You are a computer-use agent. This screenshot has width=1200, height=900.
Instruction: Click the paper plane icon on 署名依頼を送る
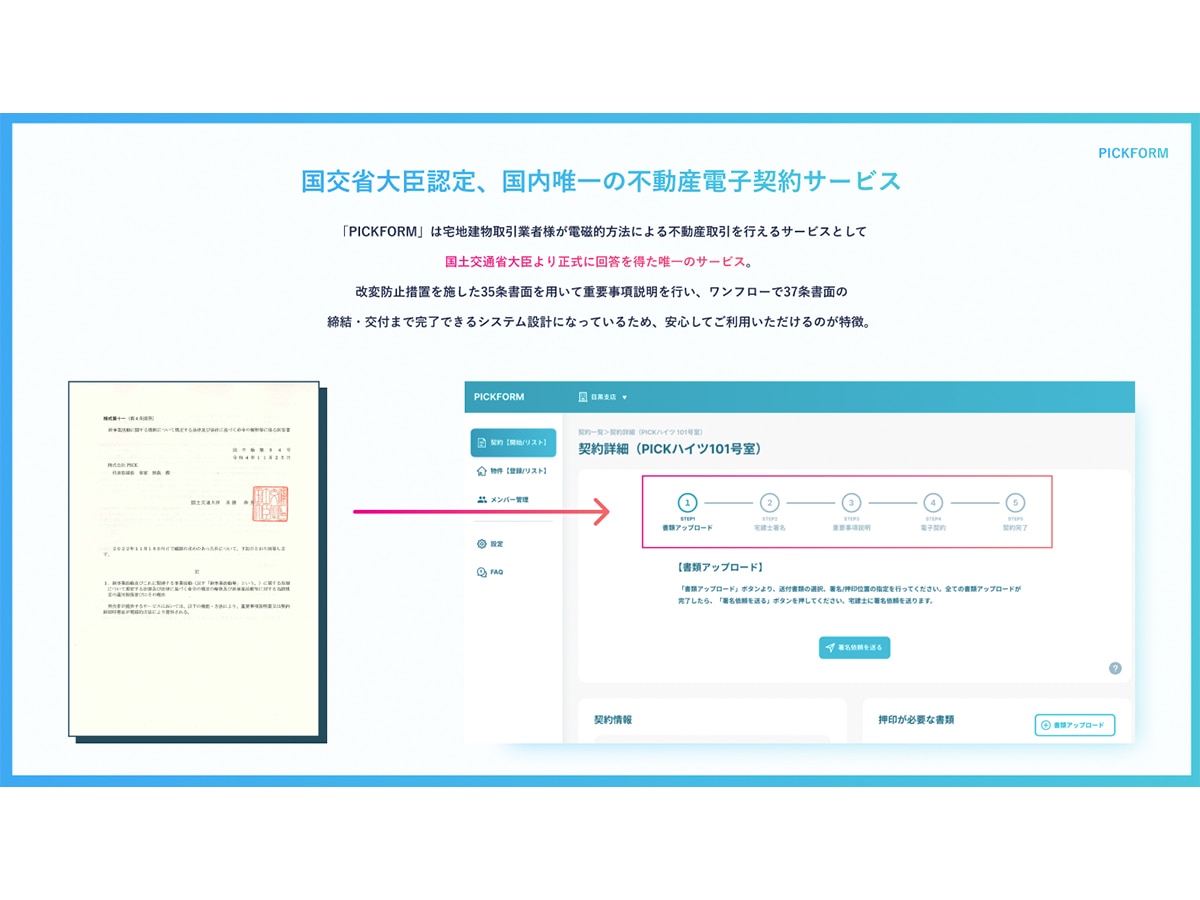[830, 648]
